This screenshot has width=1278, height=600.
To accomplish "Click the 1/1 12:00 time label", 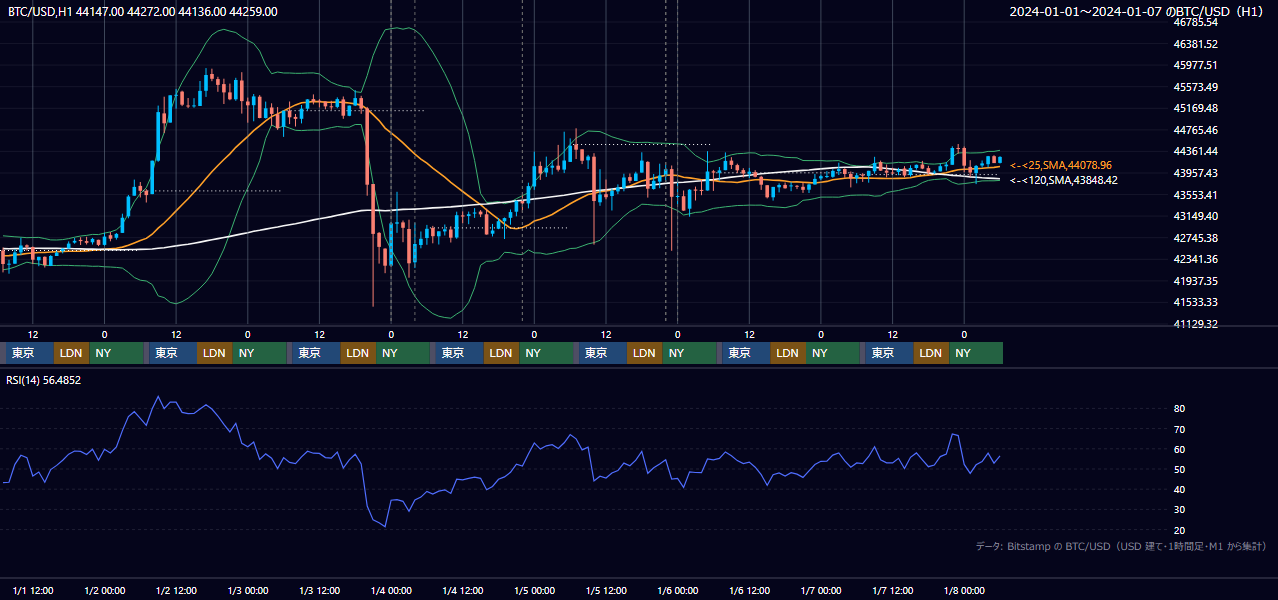I will click(x=33, y=590).
